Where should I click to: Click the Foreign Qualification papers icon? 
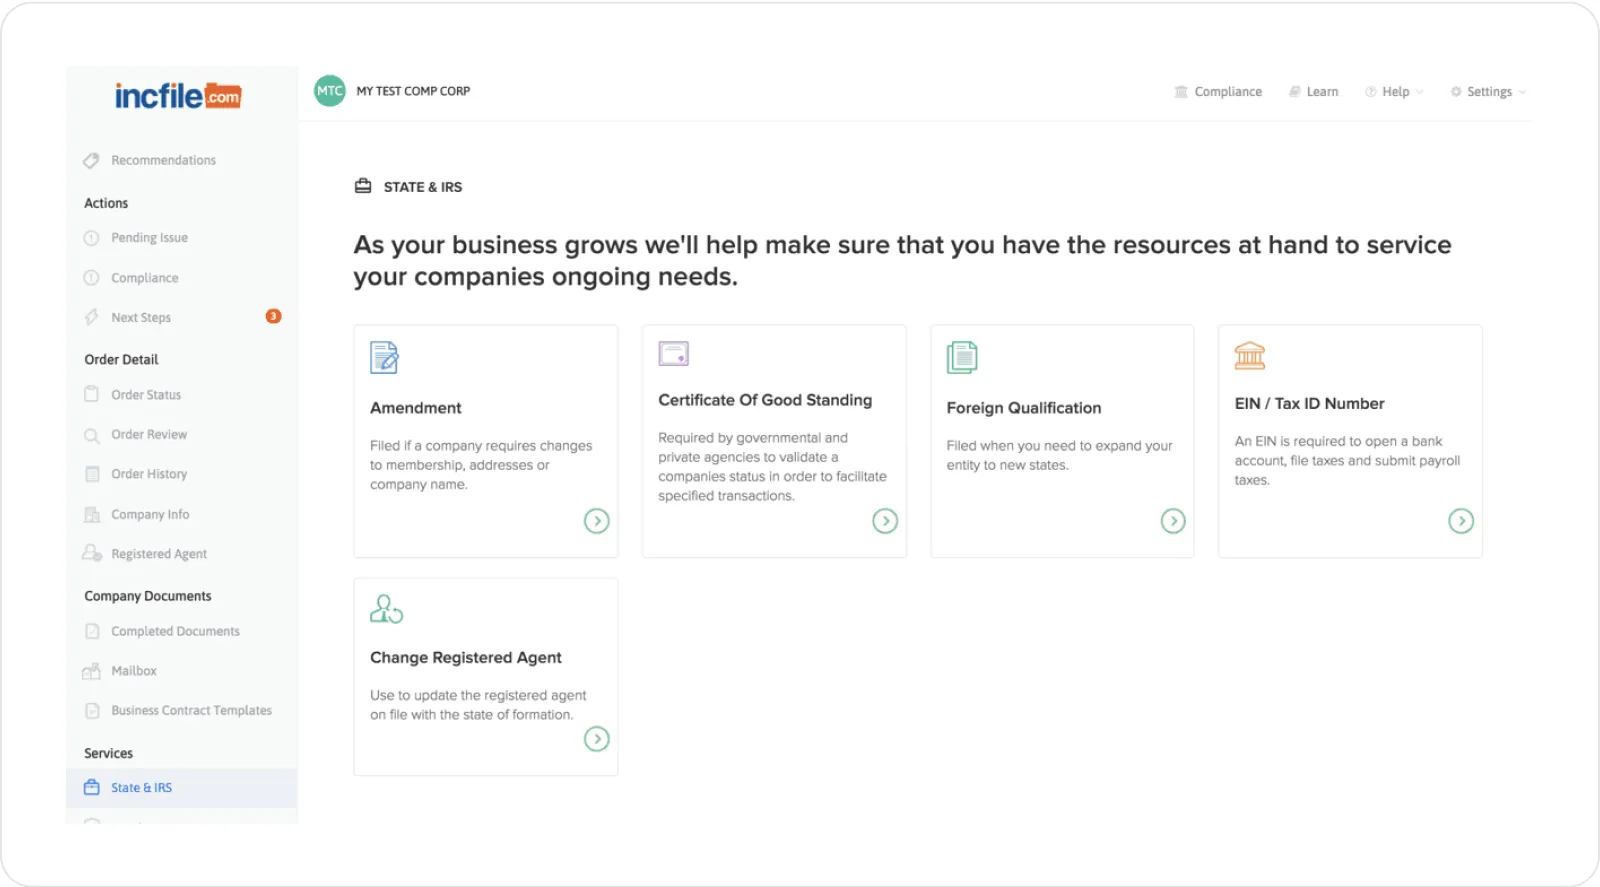point(961,357)
